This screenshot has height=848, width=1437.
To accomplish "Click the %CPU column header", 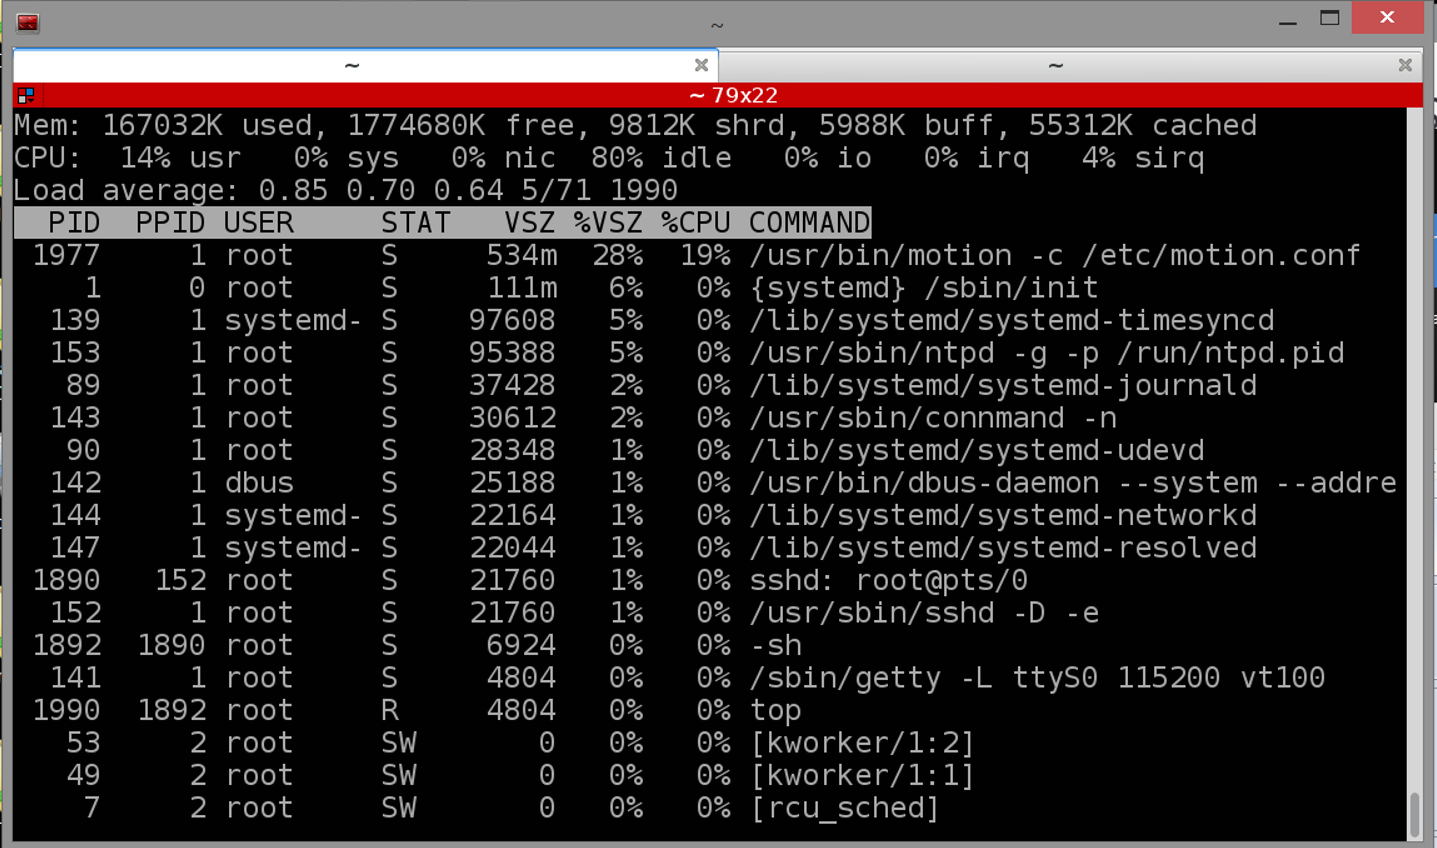I will [696, 222].
